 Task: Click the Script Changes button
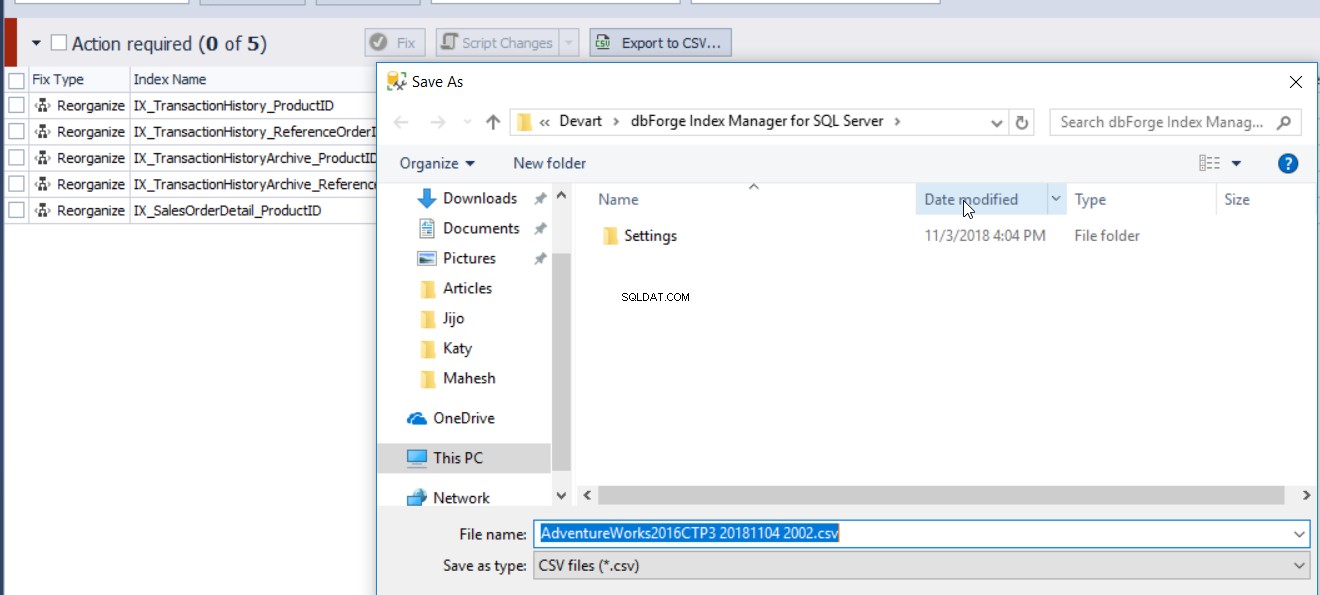[496, 43]
